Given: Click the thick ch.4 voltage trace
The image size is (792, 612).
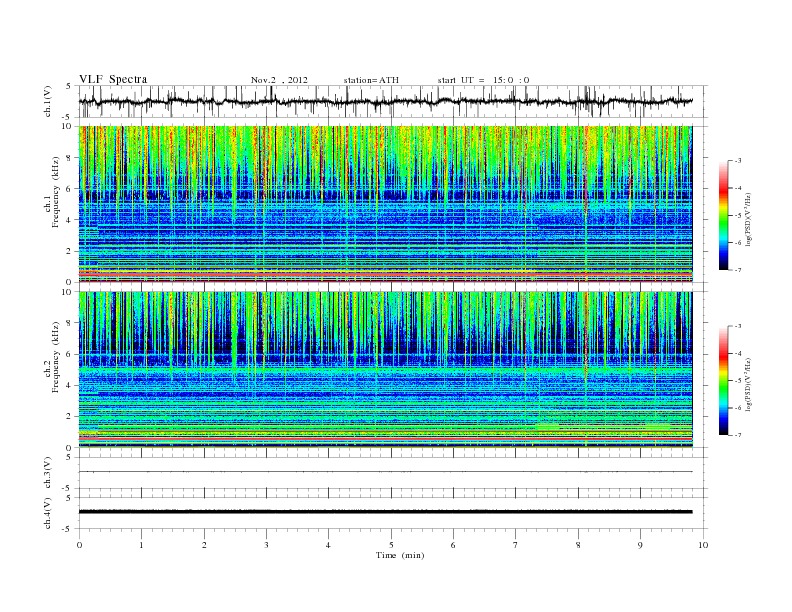Looking at the screenshot, I should point(385,512).
